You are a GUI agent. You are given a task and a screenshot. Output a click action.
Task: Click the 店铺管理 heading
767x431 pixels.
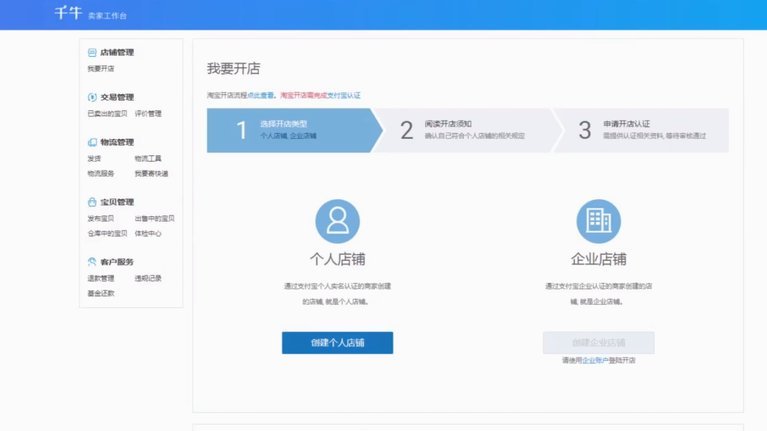tap(117, 52)
